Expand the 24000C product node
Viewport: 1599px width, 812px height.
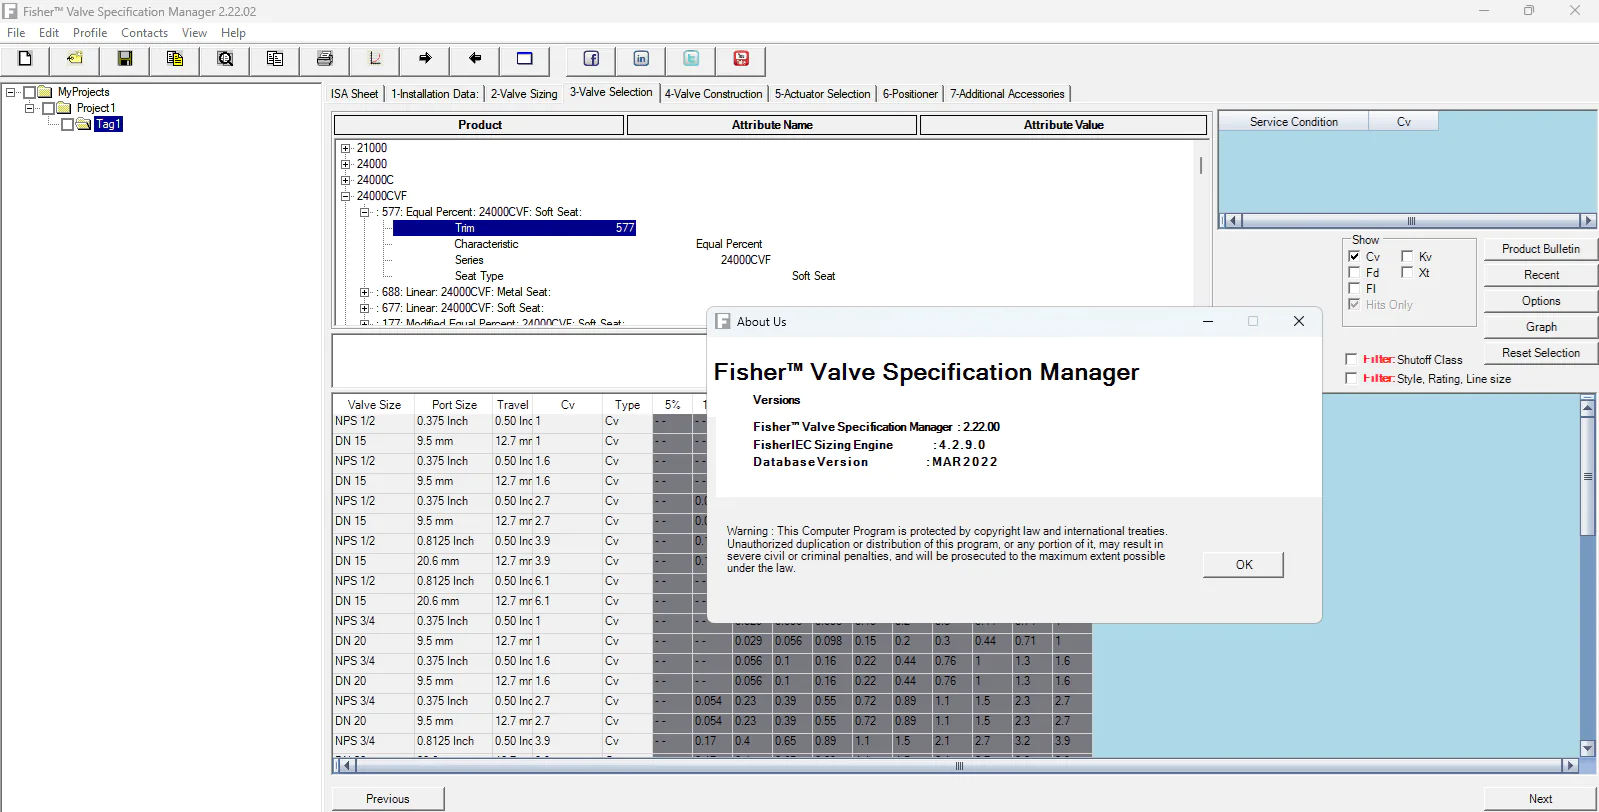click(x=346, y=180)
